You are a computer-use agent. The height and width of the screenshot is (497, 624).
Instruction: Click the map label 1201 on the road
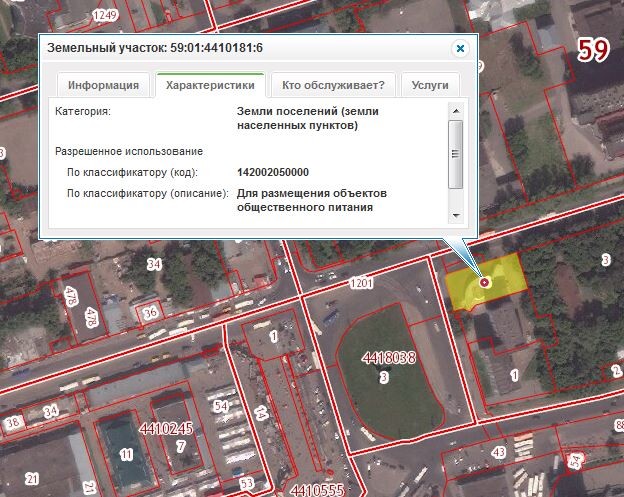click(361, 283)
